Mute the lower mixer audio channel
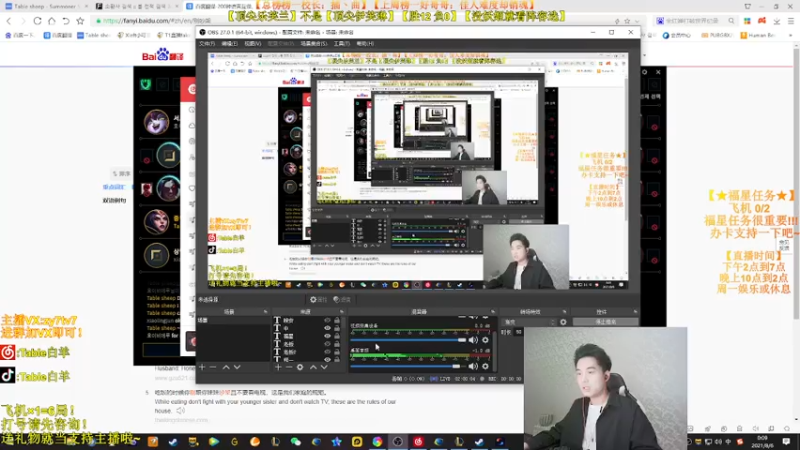Viewport: 800px width, 450px height. (x=473, y=366)
